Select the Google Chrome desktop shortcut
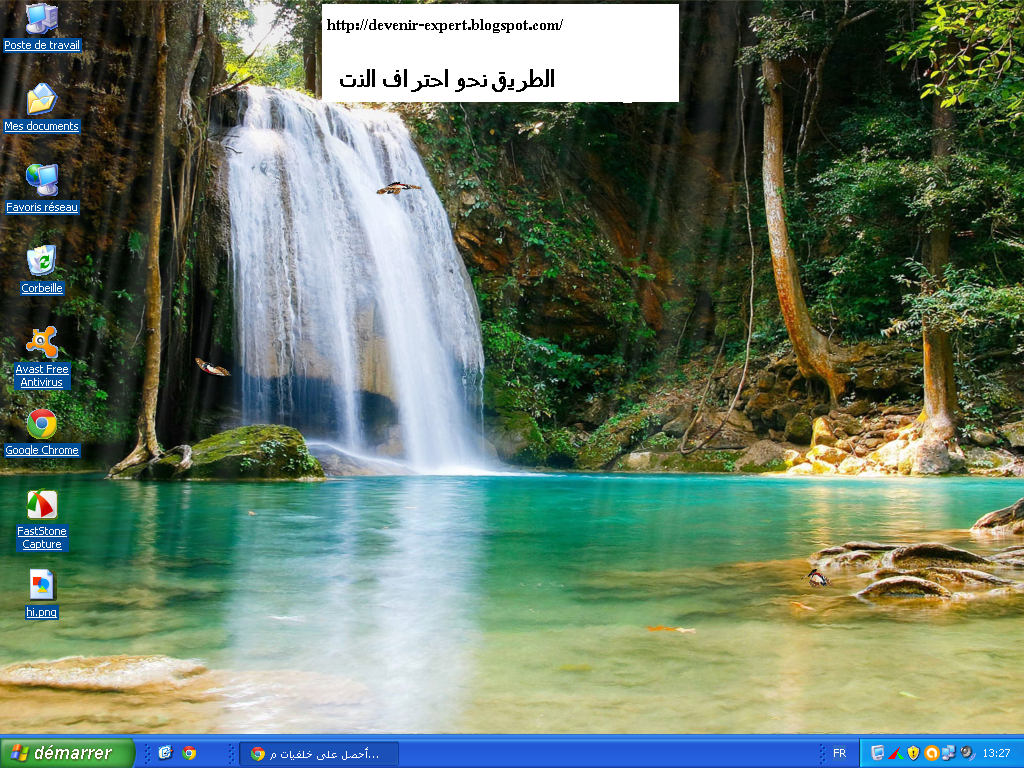The width and height of the screenshot is (1024, 768). coord(42,432)
